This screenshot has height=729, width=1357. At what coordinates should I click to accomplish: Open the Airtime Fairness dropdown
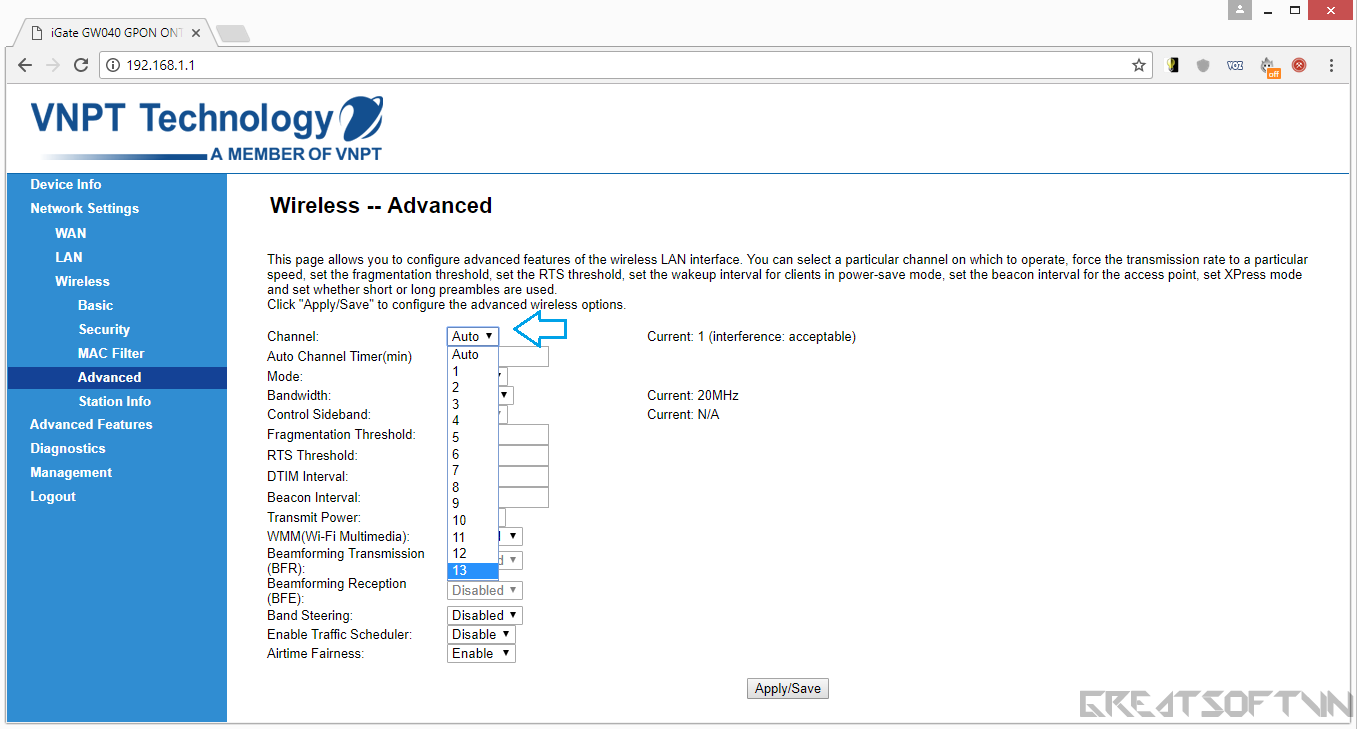(481, 654)
